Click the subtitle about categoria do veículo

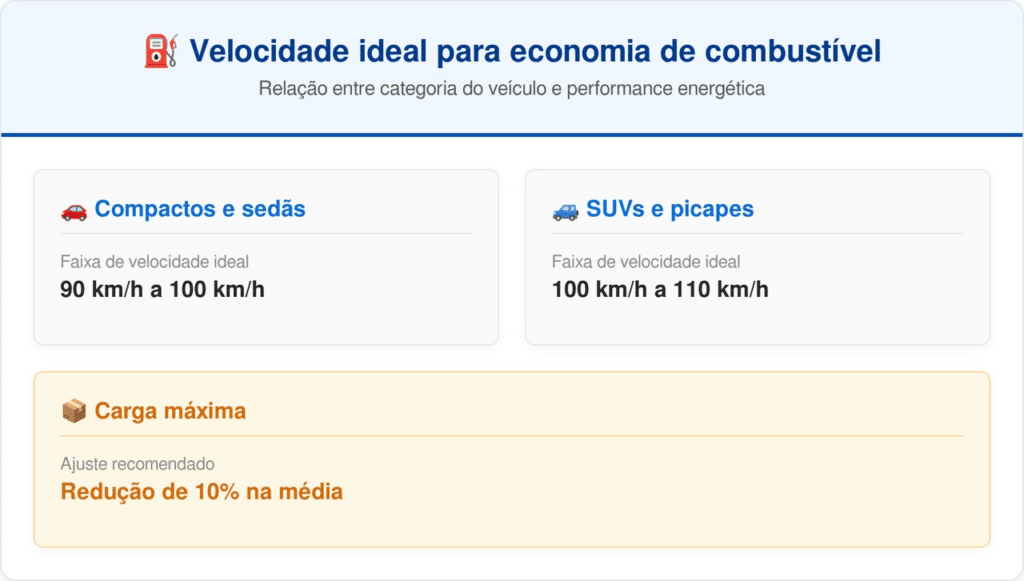coord(511,89)
